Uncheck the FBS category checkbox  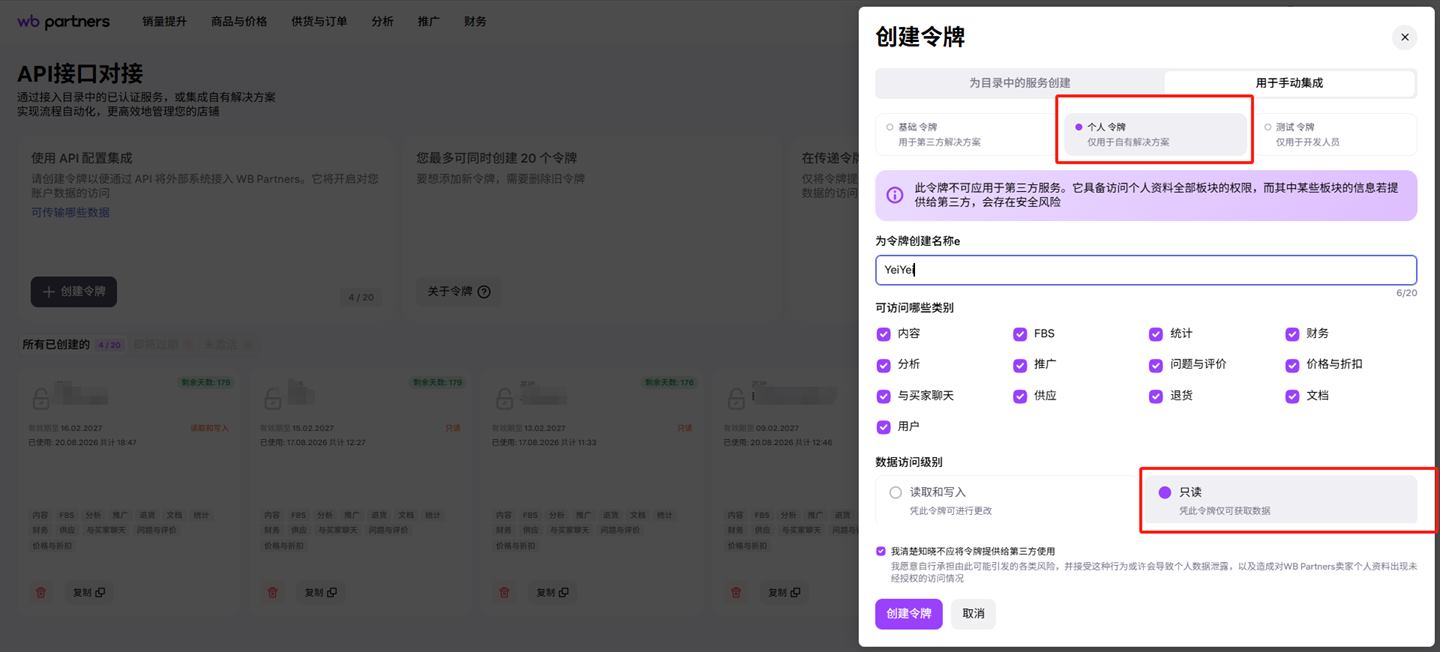(x=1020, y=334)
